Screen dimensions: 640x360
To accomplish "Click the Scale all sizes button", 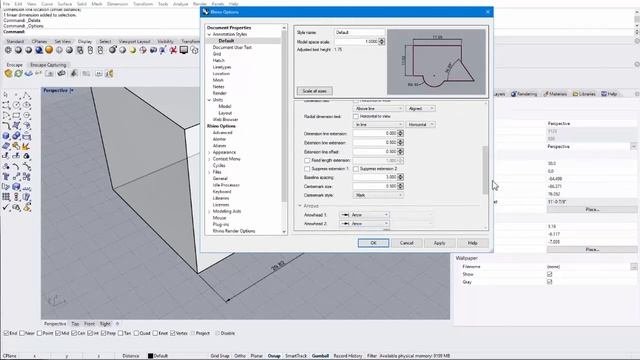I will click(x=314, y=91).
